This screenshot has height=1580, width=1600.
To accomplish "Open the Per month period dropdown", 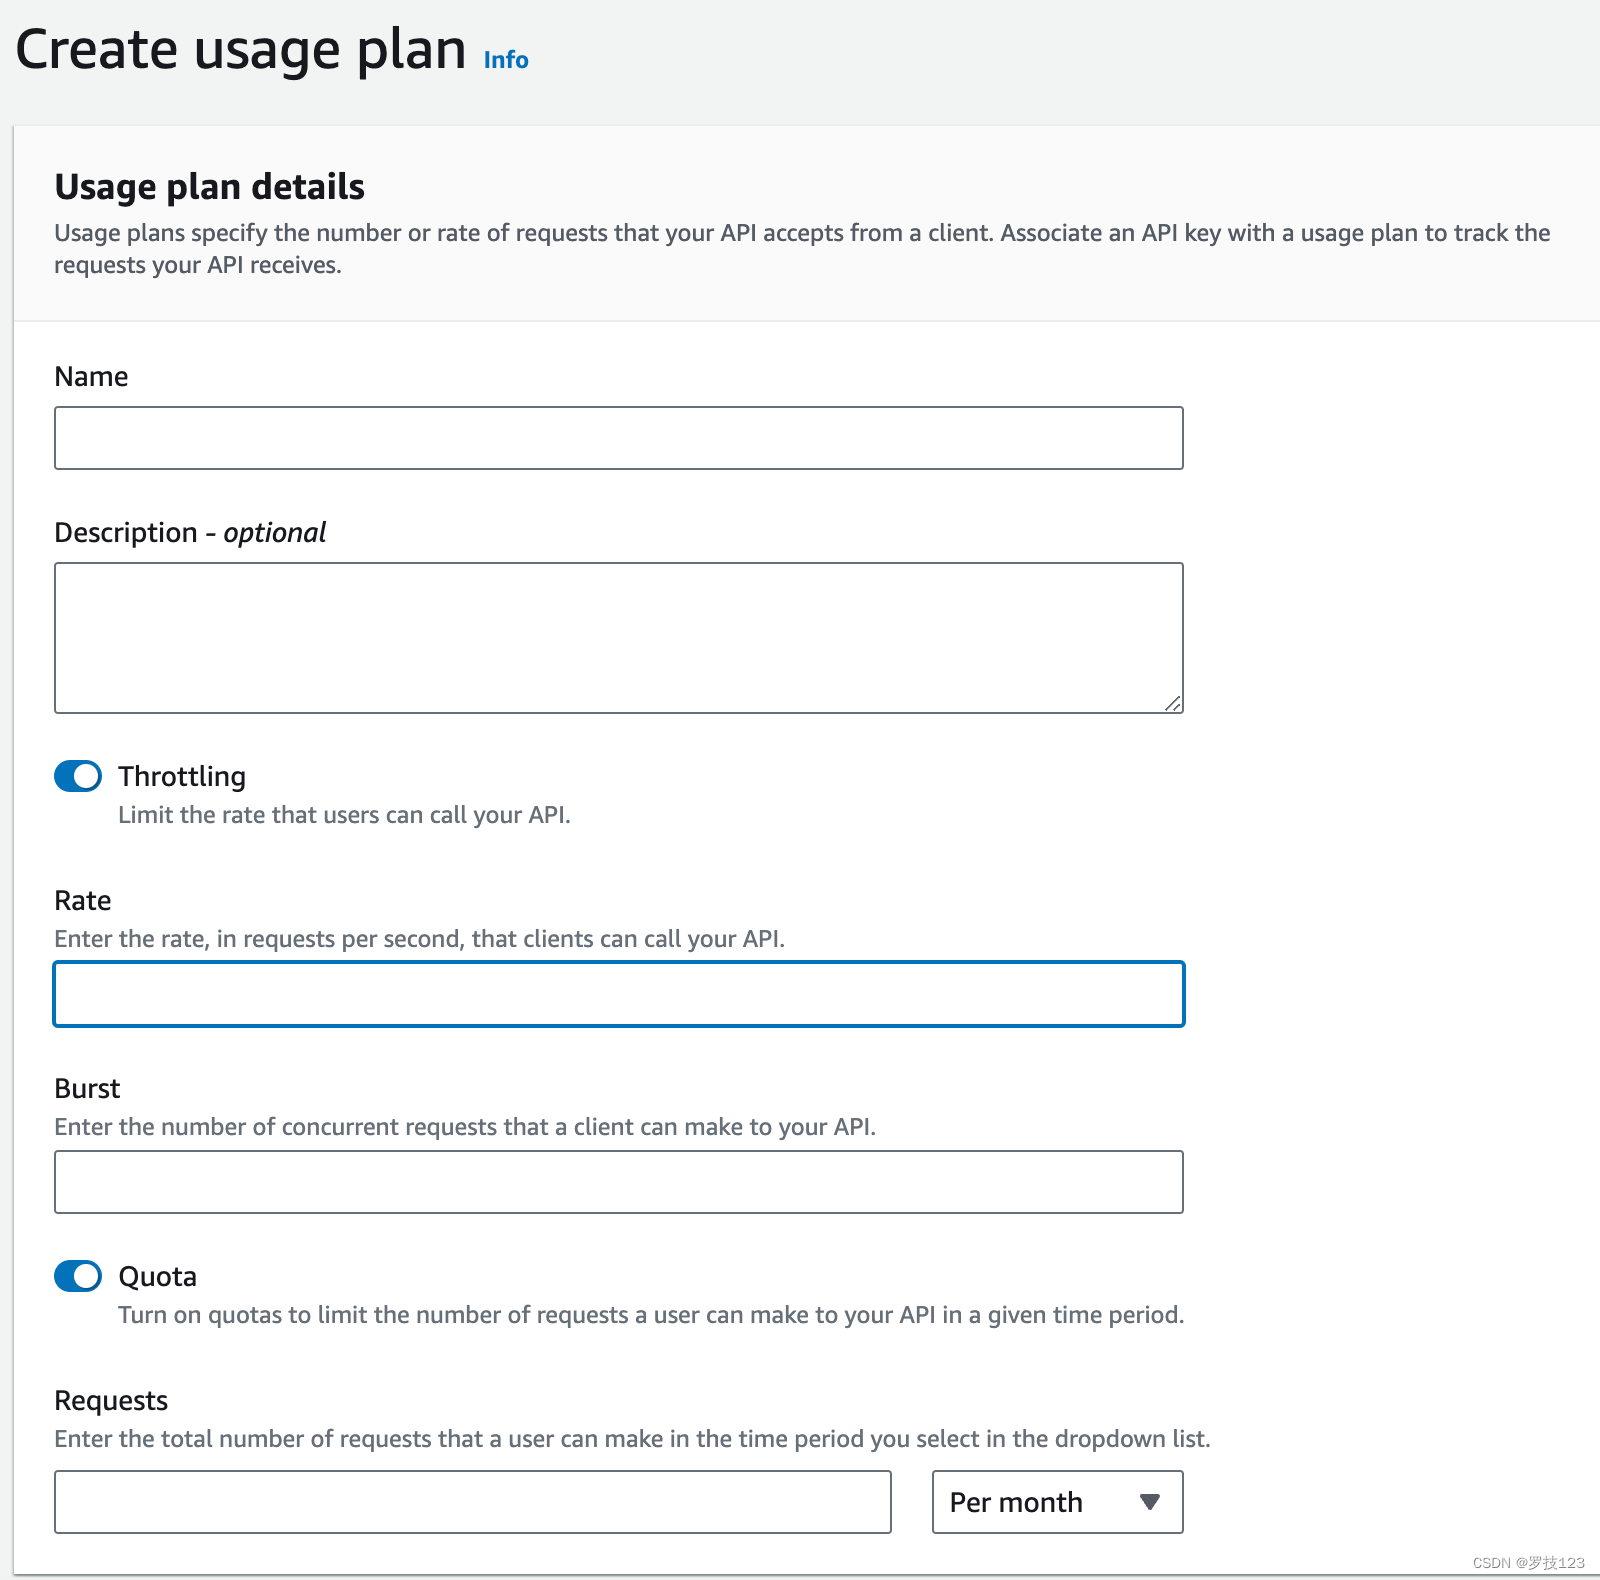I will [1058, 1502].
